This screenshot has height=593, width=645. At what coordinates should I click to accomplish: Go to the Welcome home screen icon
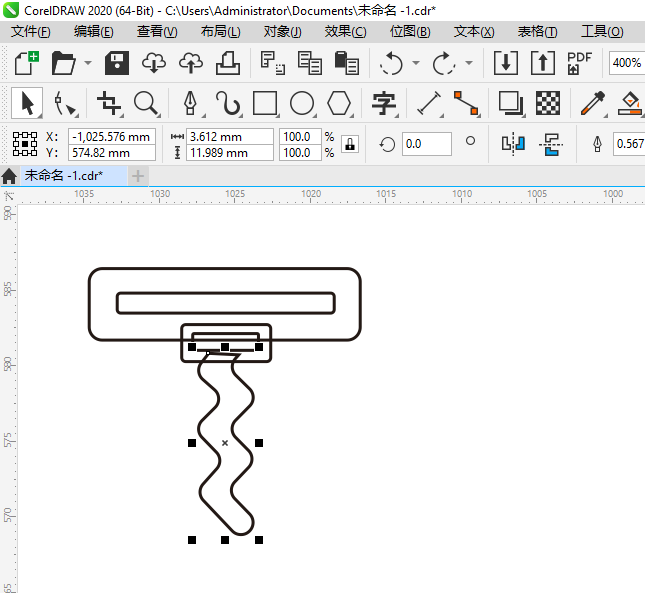click(9, 176)
